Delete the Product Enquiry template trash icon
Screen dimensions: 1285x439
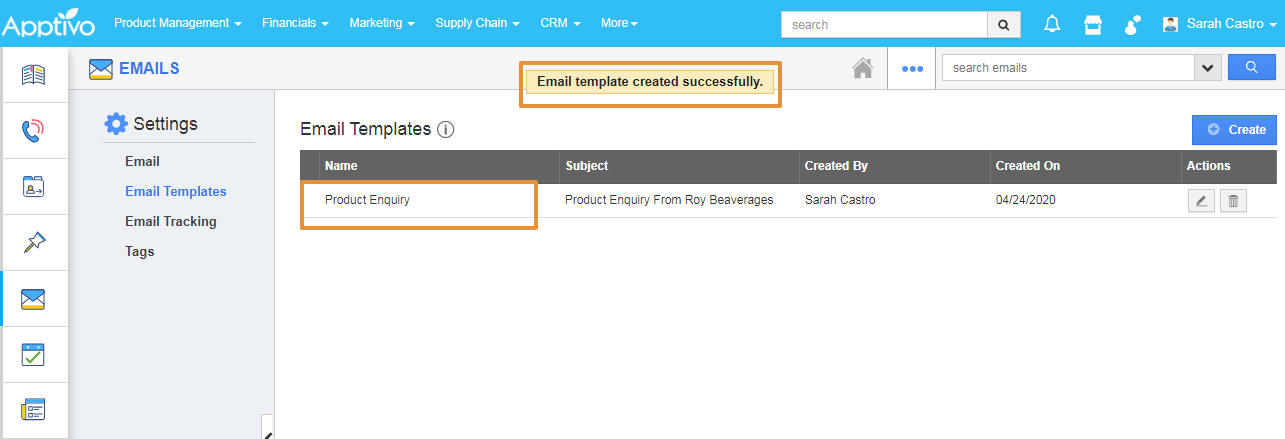coord(1233,201)
